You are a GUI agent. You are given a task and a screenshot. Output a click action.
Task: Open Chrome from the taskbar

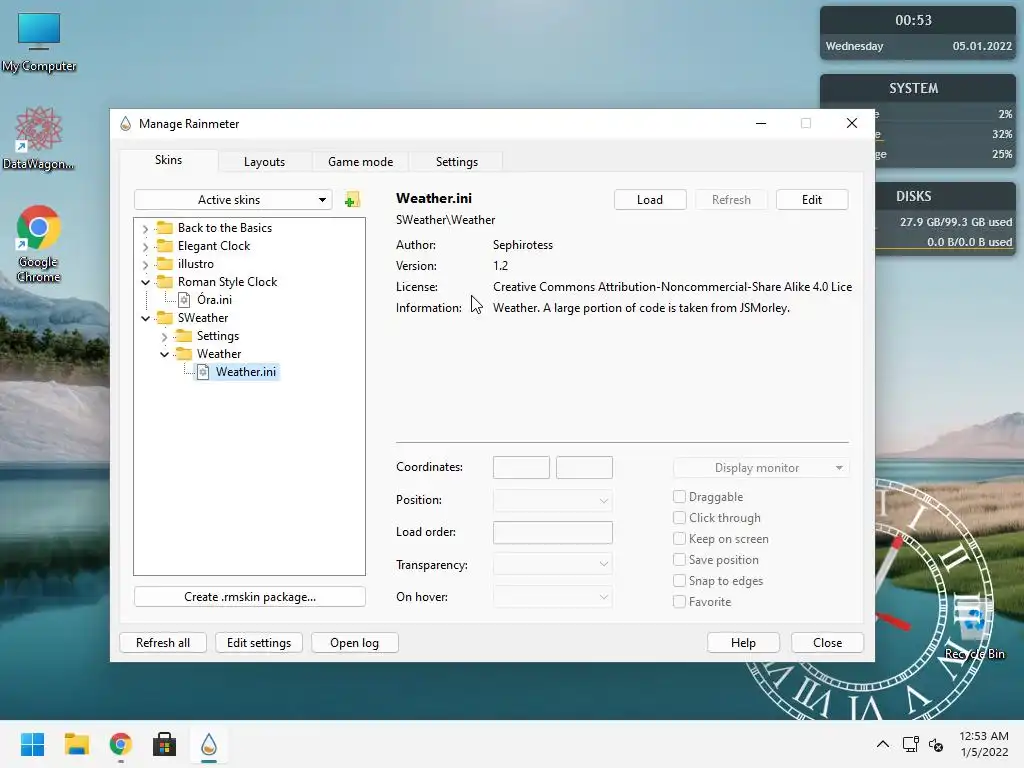(120, 744)
